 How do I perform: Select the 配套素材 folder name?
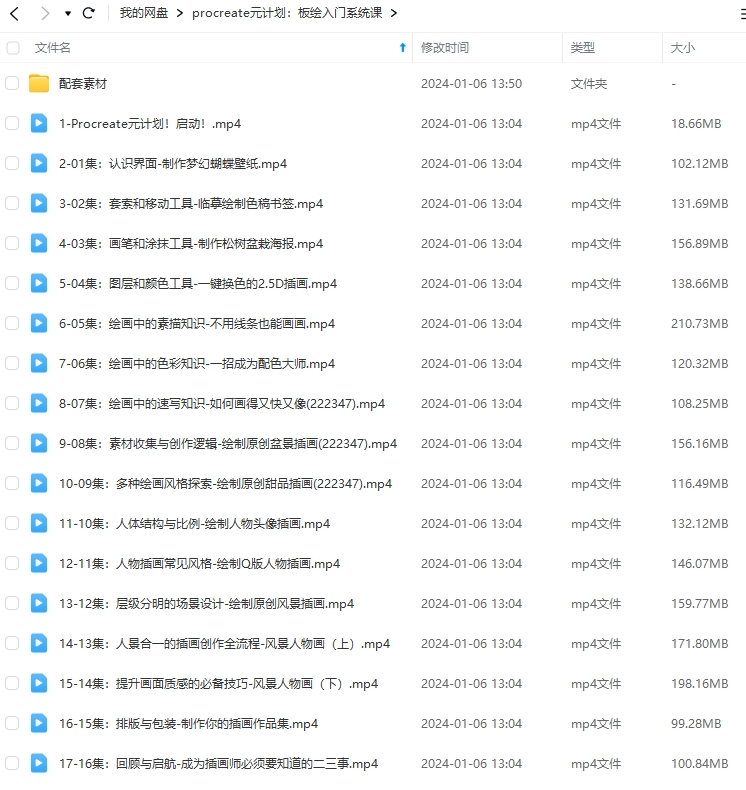click(x=83, y=84)
